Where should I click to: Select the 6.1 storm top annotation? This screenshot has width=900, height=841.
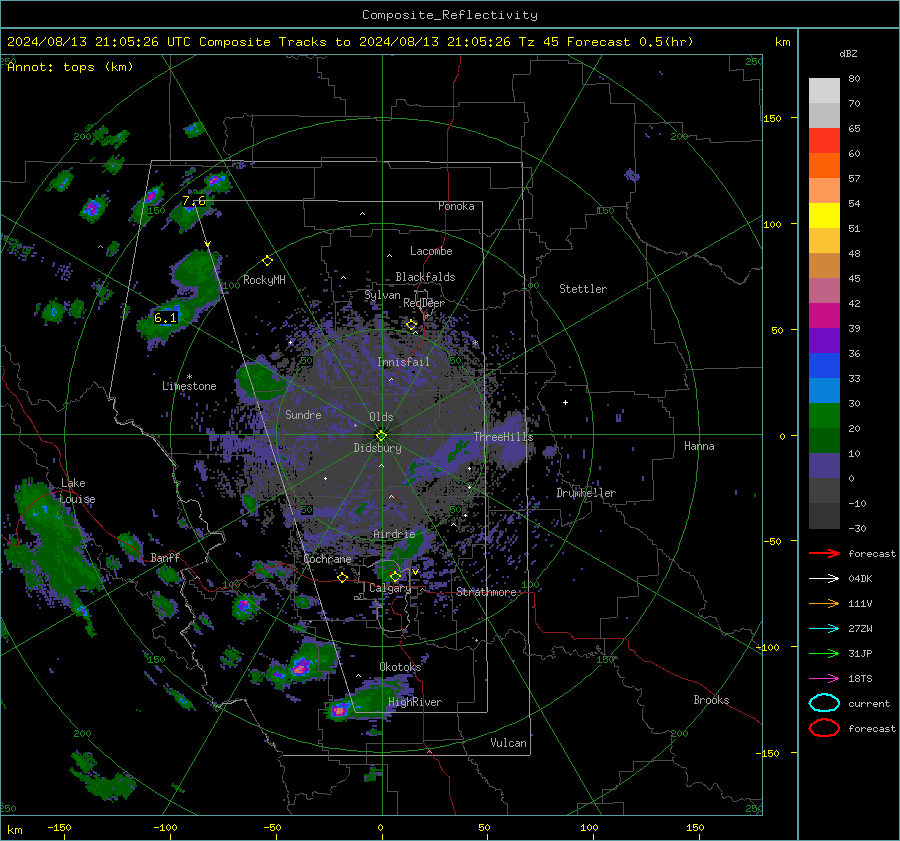166,317
